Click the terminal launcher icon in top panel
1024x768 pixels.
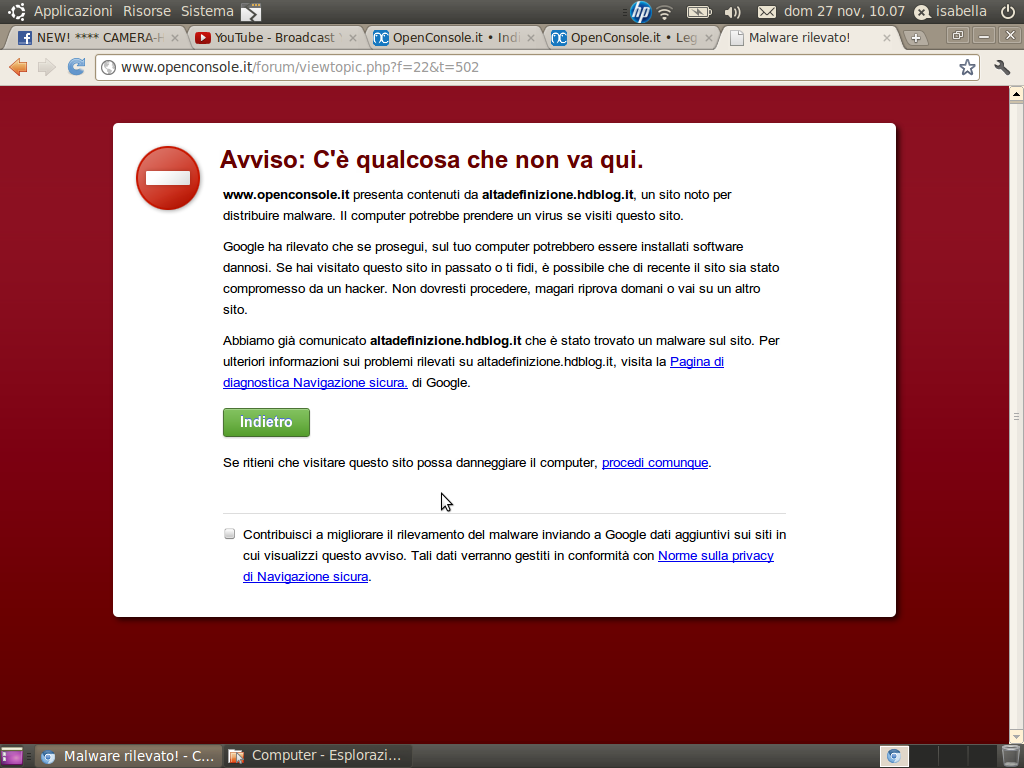tap(251, 12)
